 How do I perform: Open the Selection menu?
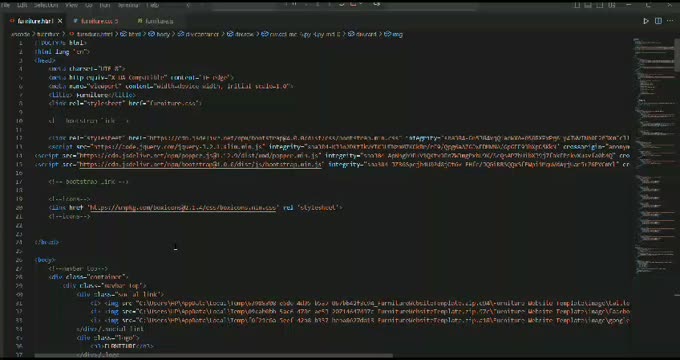(46, 5)
